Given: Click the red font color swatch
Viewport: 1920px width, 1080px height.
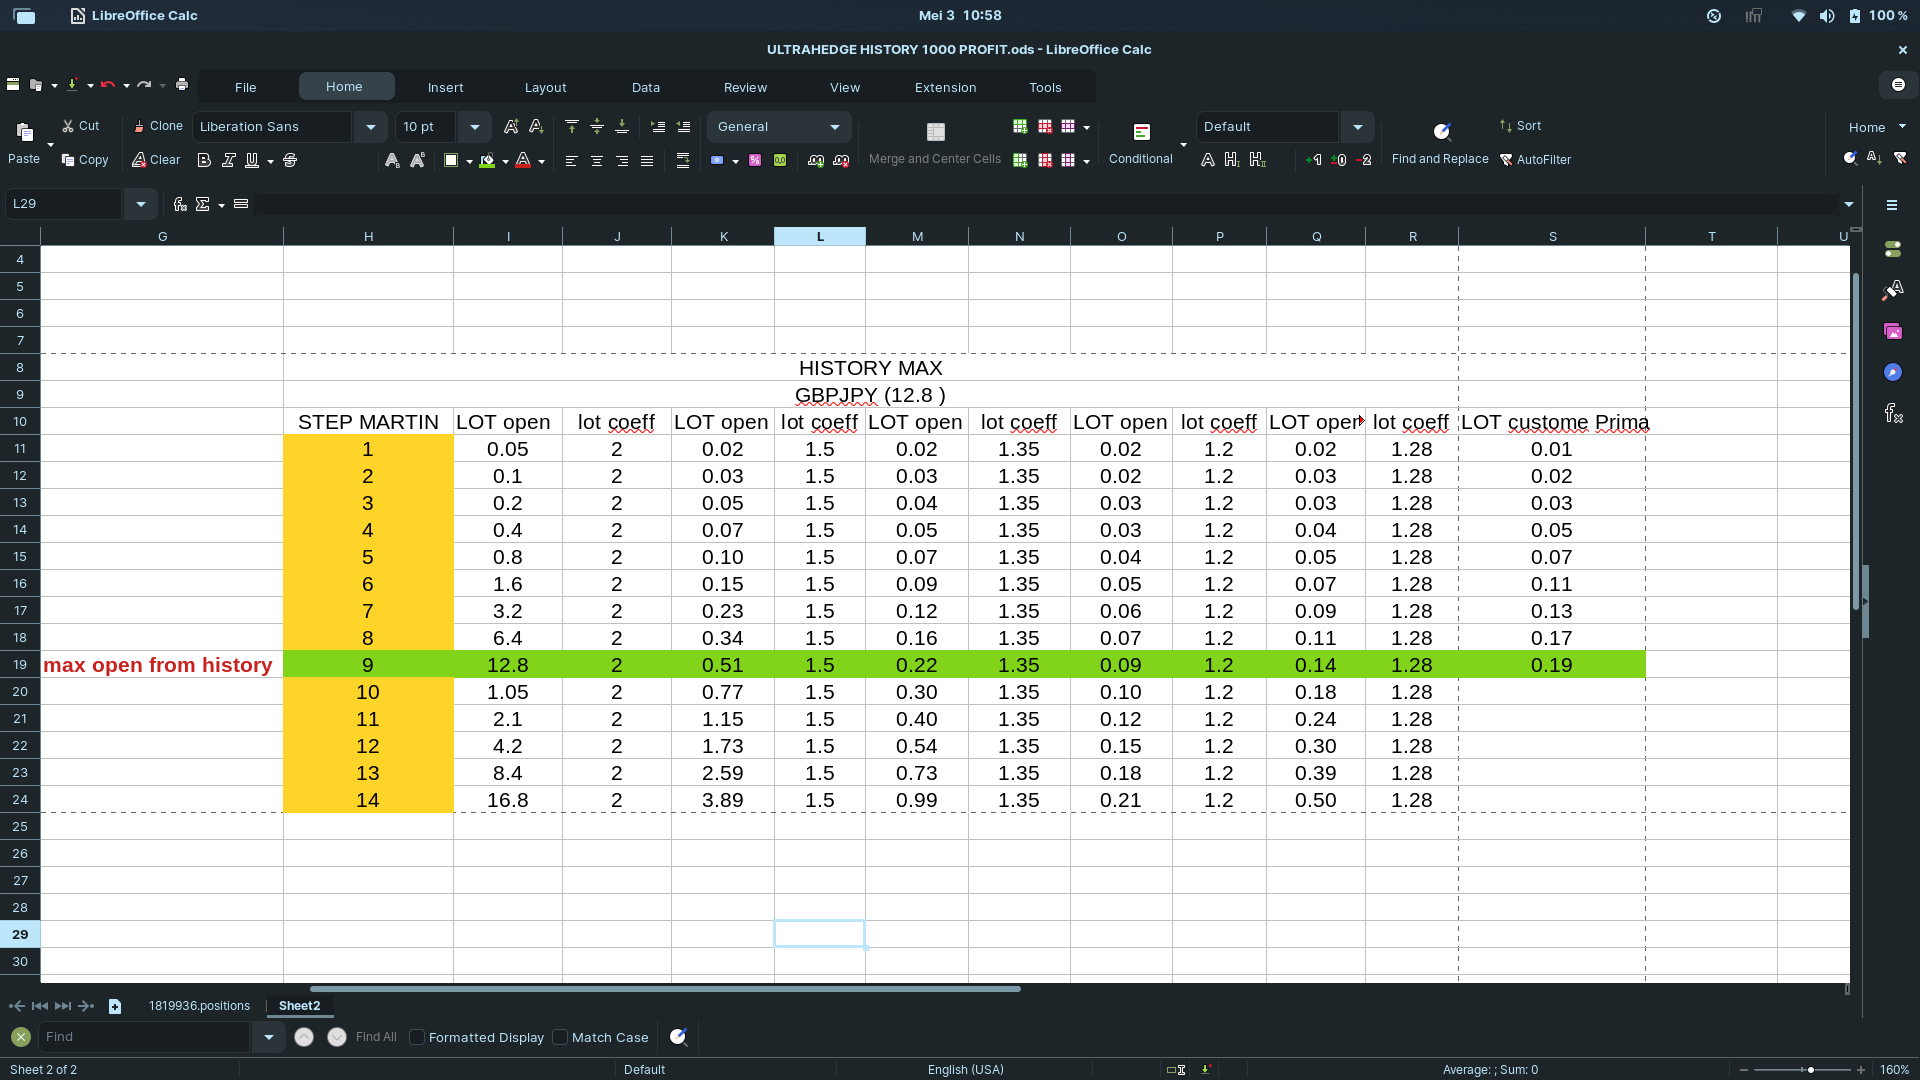Looking at the screenshot, I should (523, 161).
